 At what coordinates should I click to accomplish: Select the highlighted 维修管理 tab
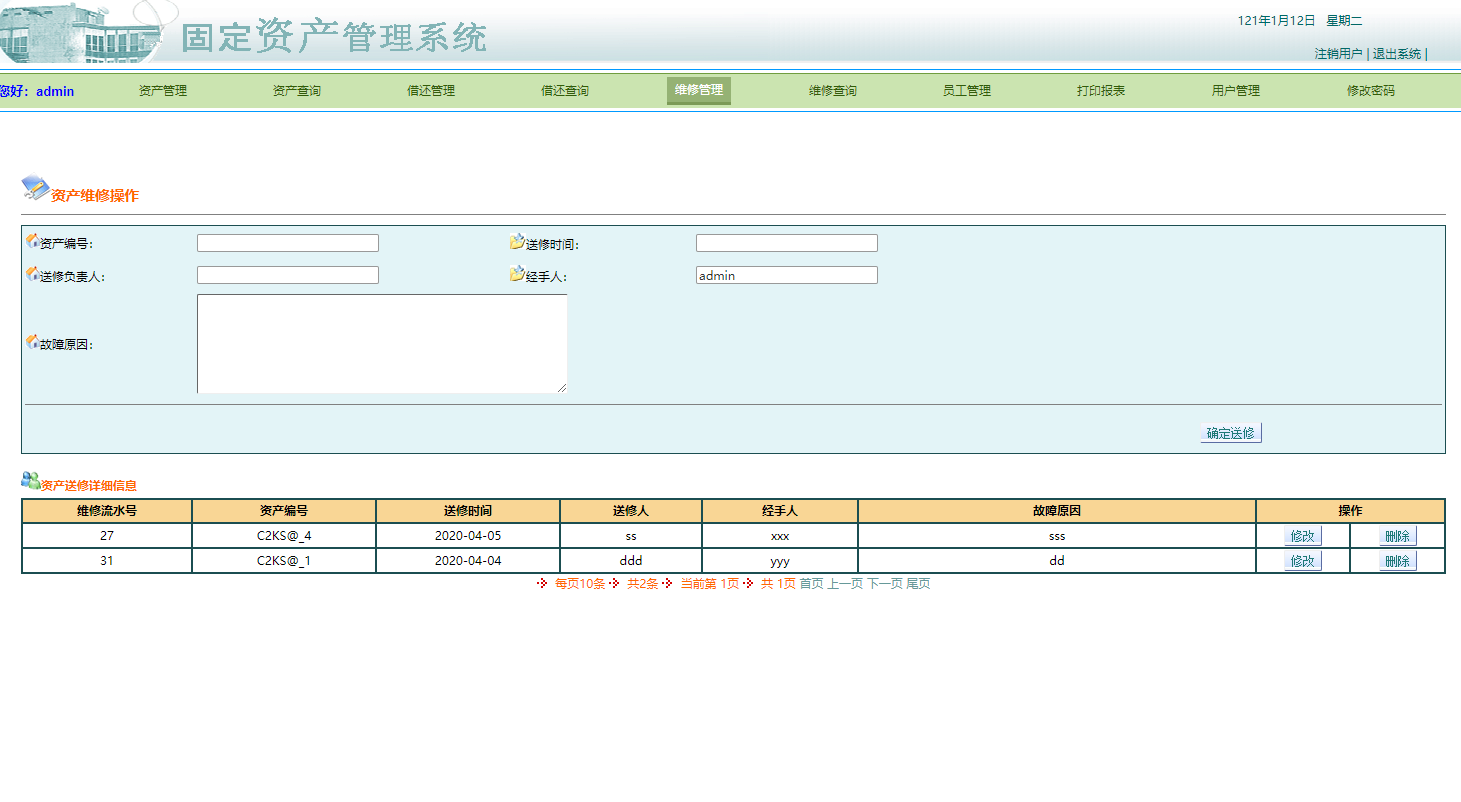[x=698, y=90]
